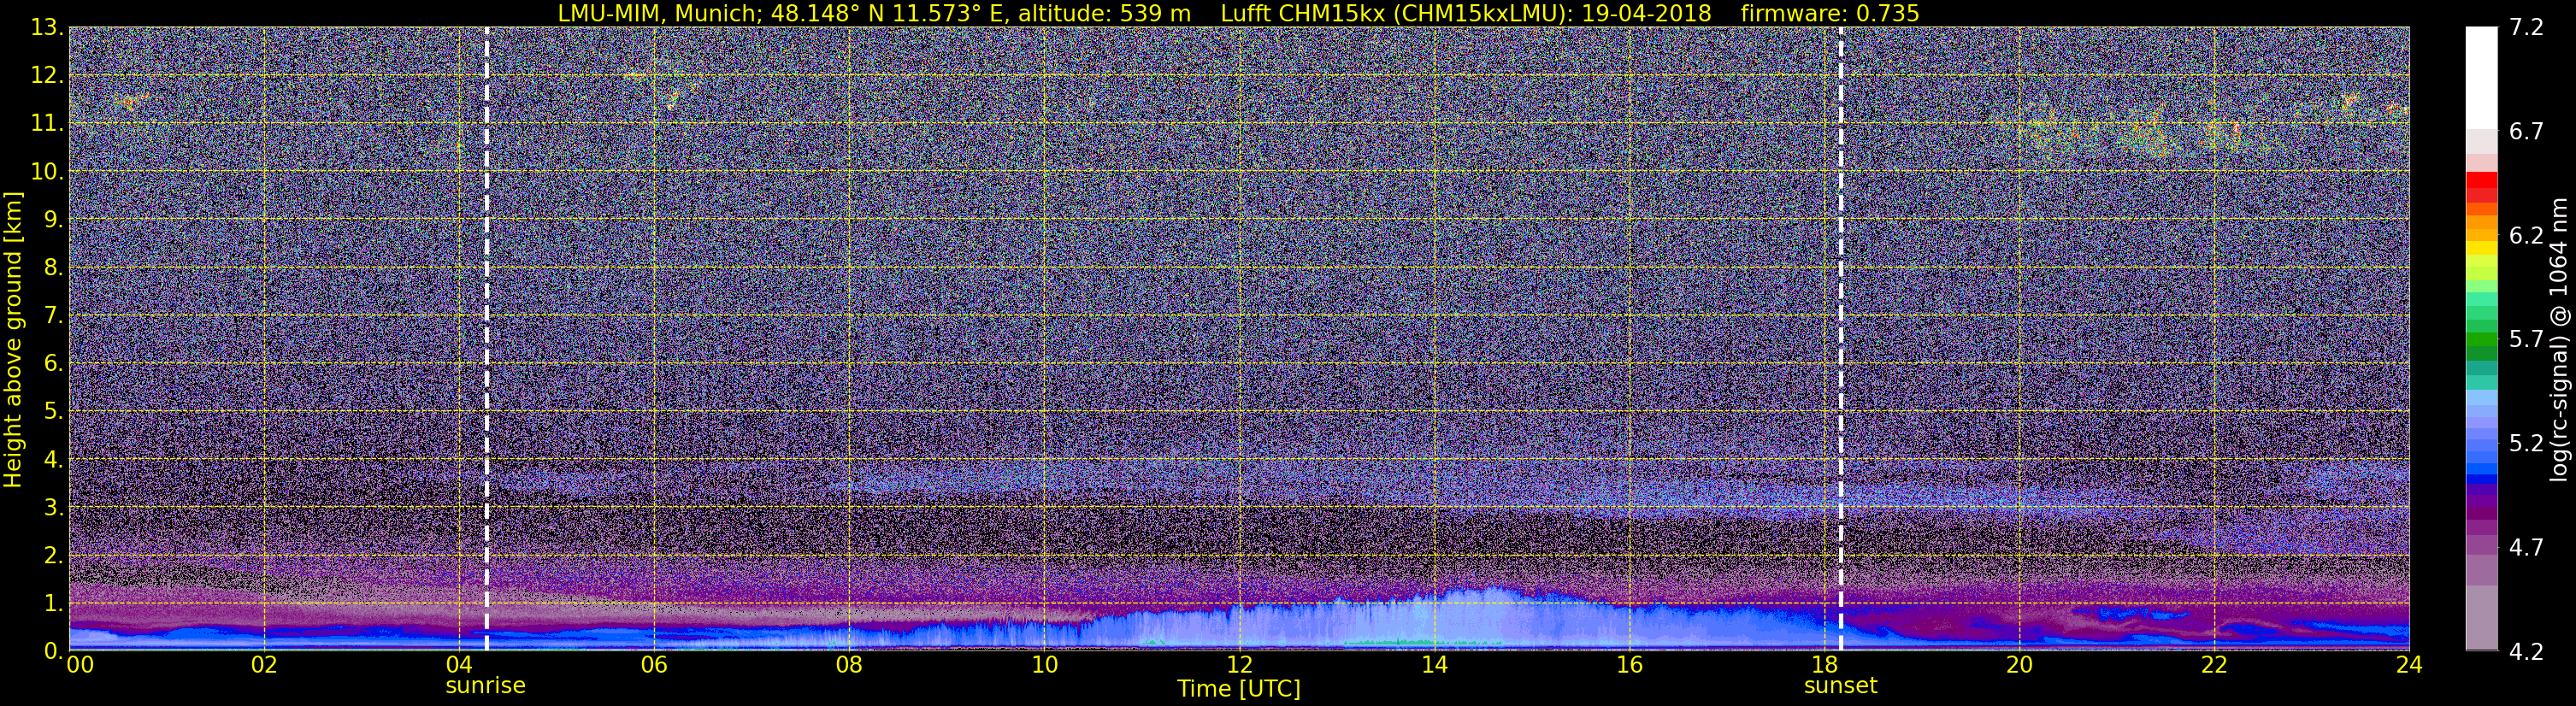Viewport: 2576px width, 706px height.
Task: Click the time tick label '12'
Action: (x=1239, y=665)
